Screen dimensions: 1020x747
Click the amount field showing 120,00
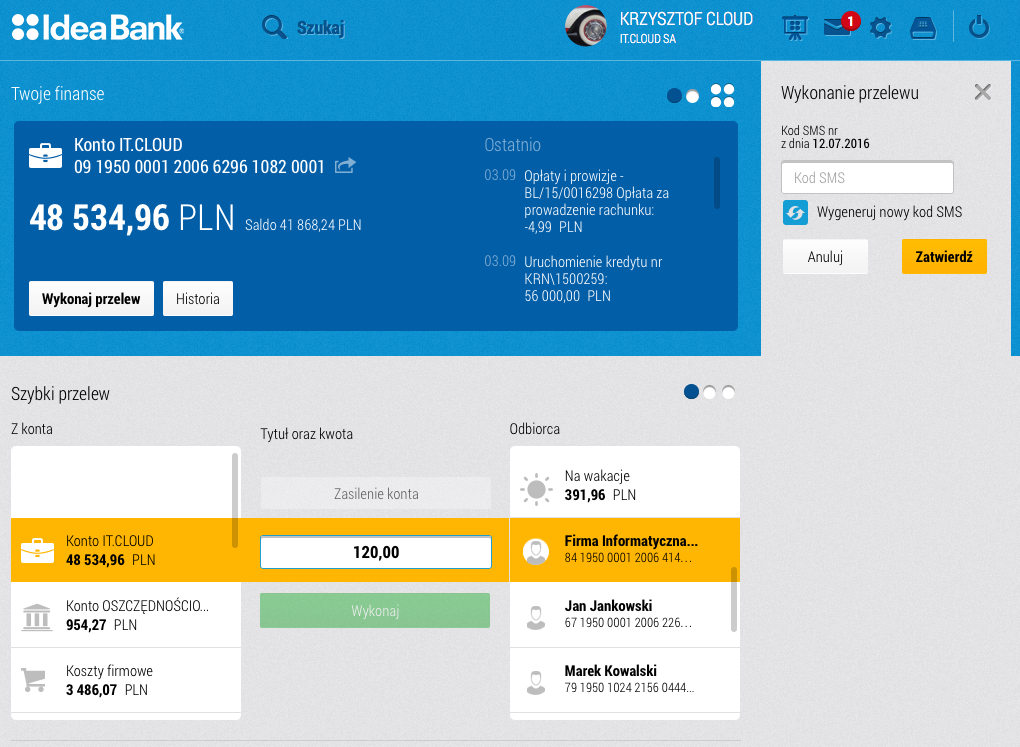click(x=376, y=552)
